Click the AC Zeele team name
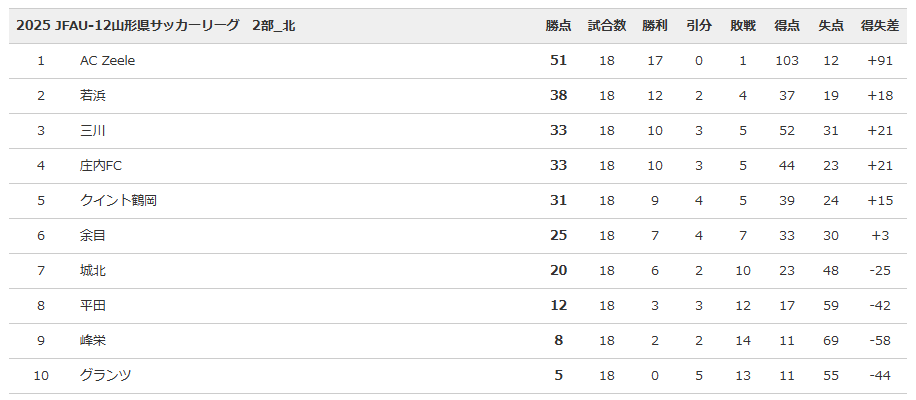 click(107, 61)
